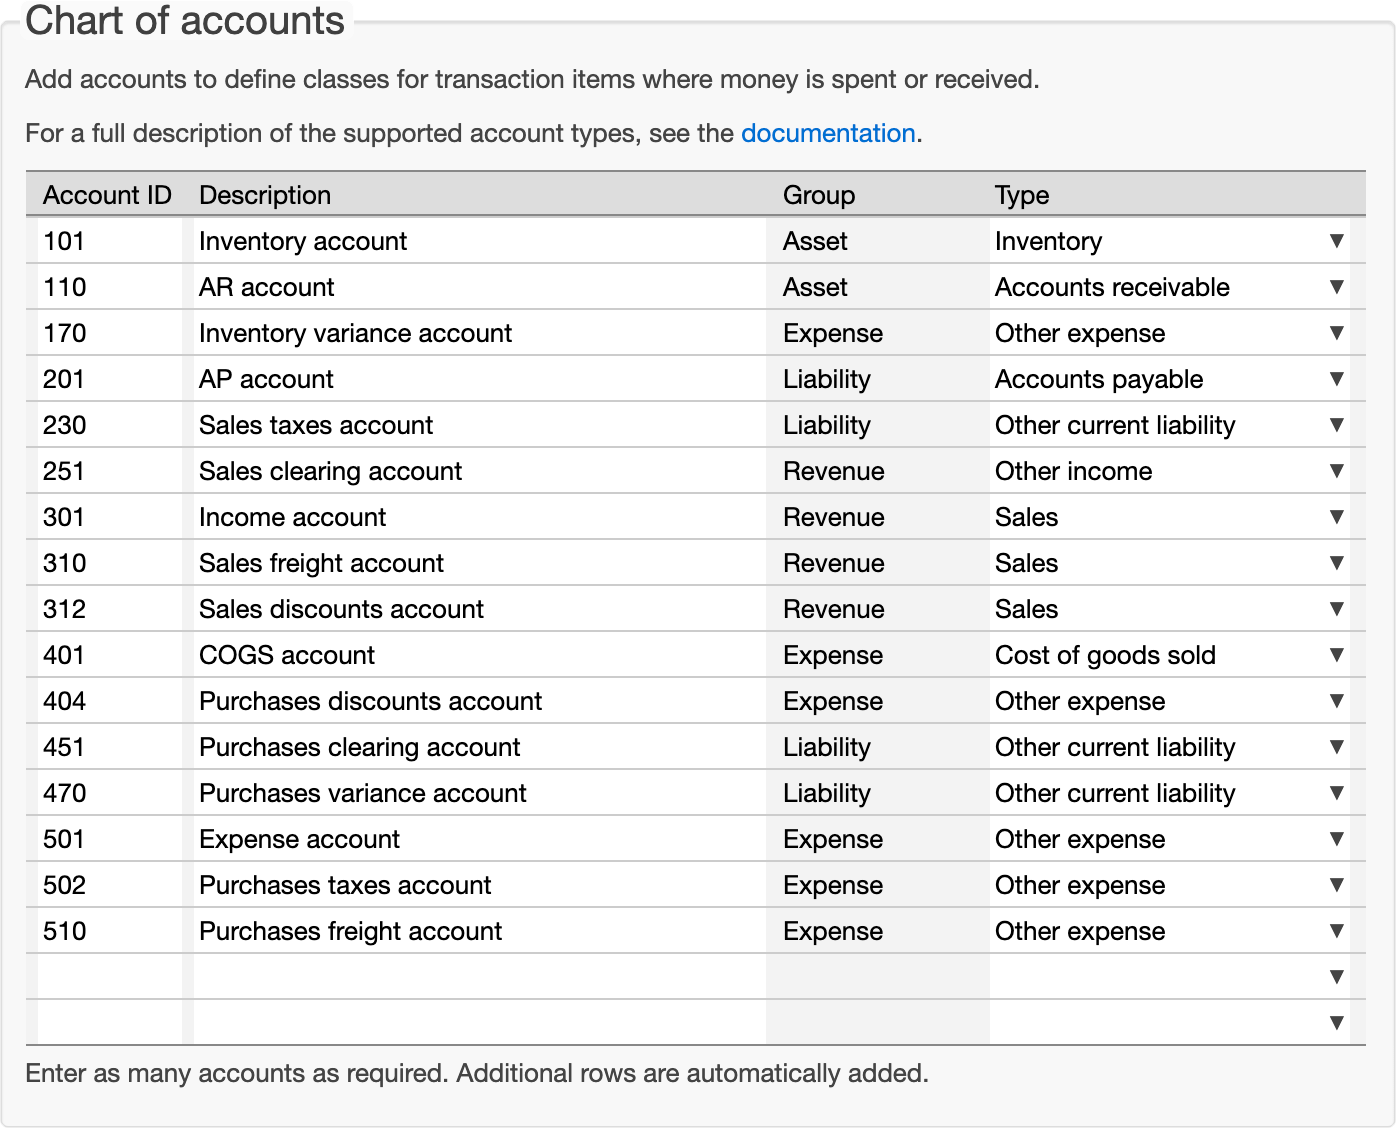Open Type dropdown for Inventory account
Screen dimensions: 1396x1128
click(x=1168, y=241)
